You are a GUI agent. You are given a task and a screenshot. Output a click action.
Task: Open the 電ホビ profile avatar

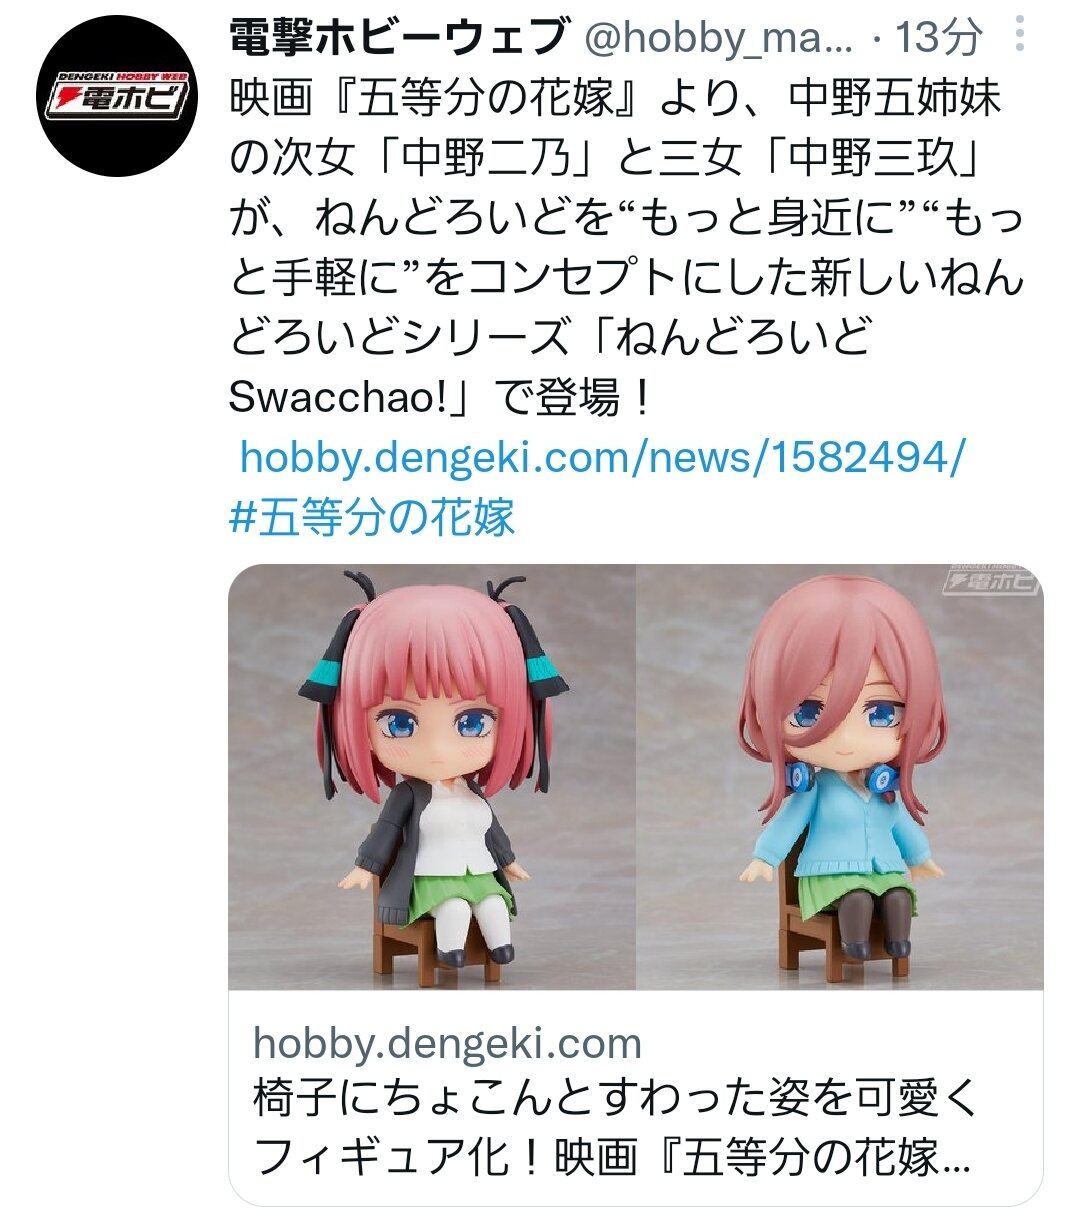tap(116, 96)
